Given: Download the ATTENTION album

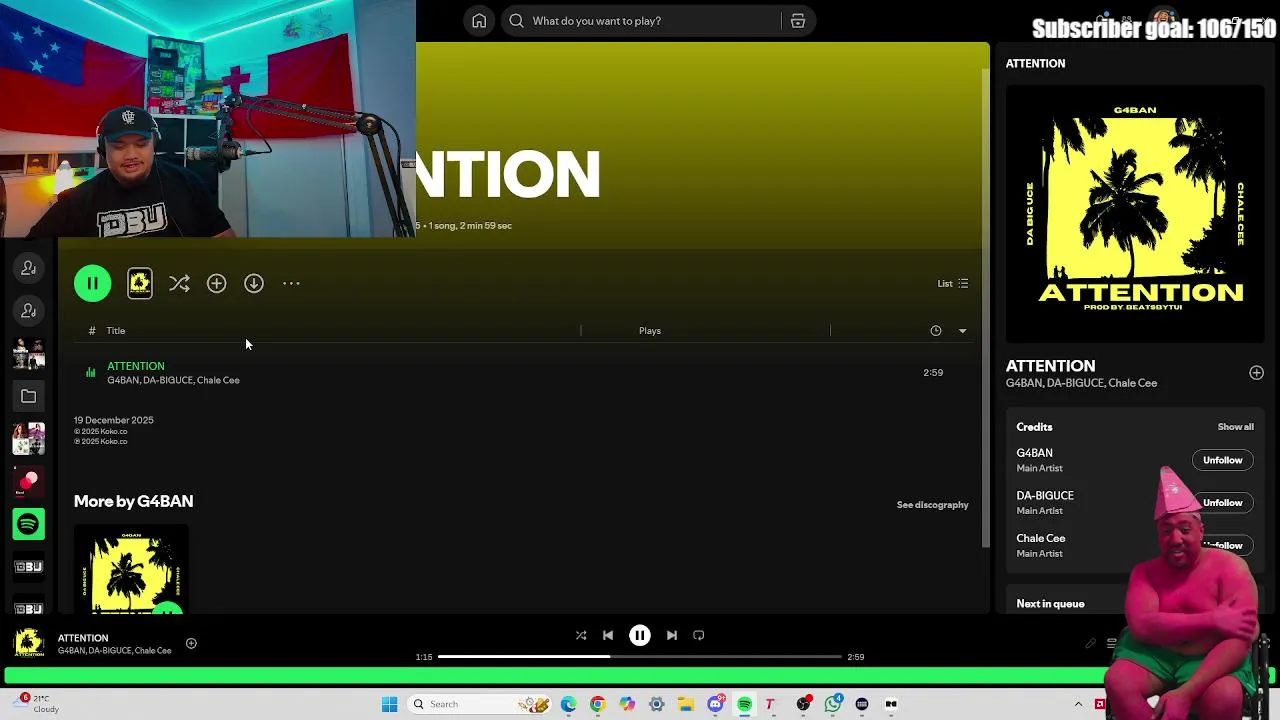Looking at the screenshot, I should [254, 284].
